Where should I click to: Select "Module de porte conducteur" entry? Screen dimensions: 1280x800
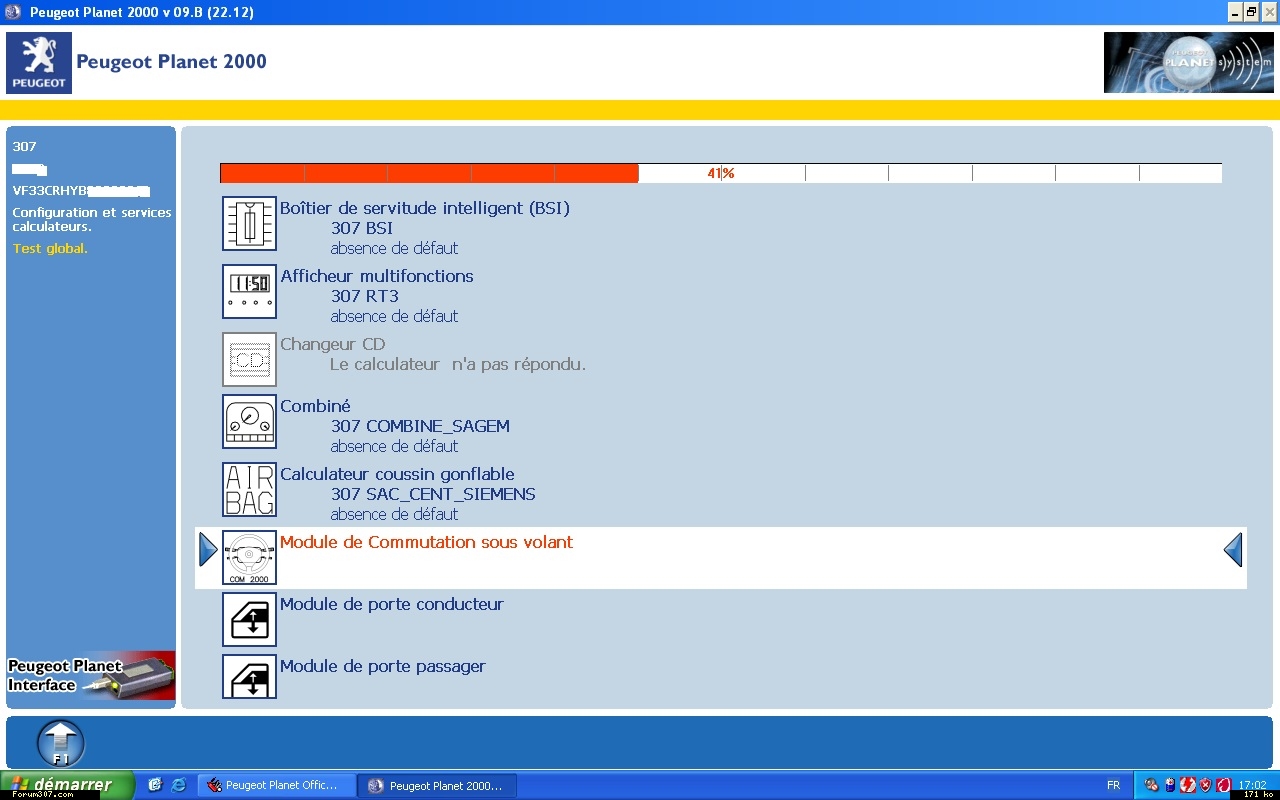point(391,604)
